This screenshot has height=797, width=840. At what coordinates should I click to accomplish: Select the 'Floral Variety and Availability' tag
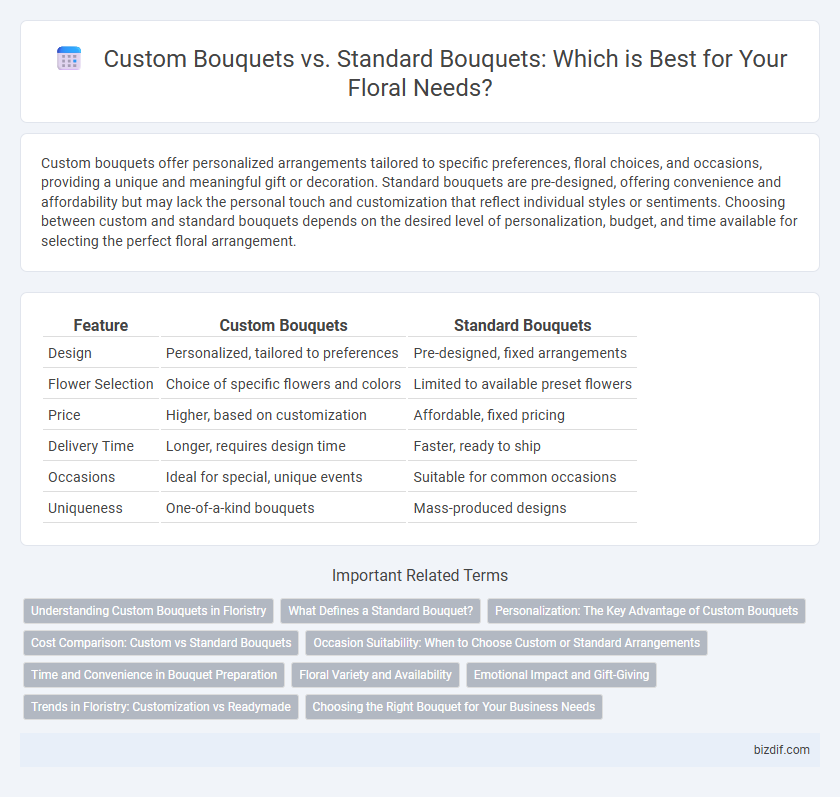(x=376, y=675)
